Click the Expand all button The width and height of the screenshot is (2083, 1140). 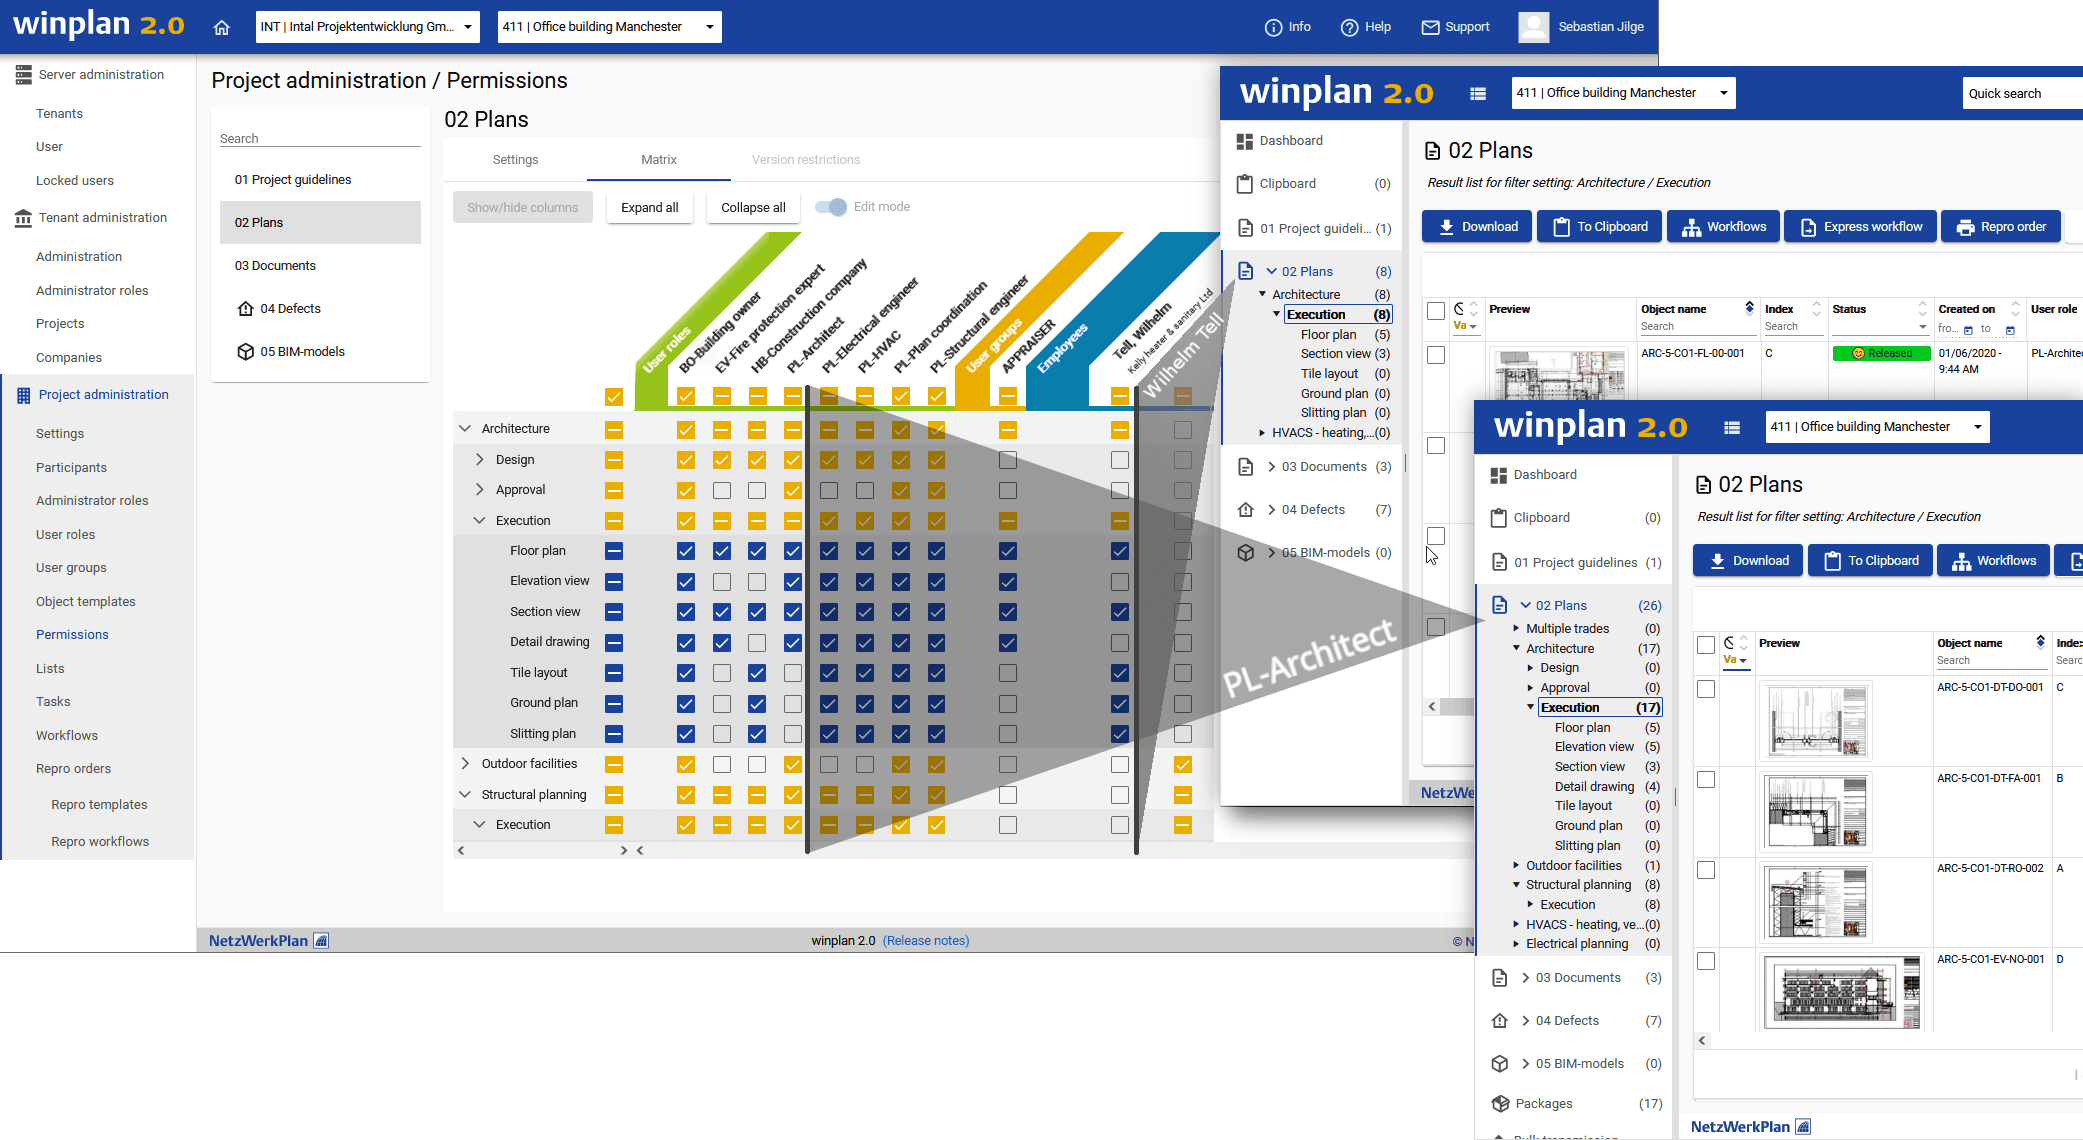[x=650, y=208]
